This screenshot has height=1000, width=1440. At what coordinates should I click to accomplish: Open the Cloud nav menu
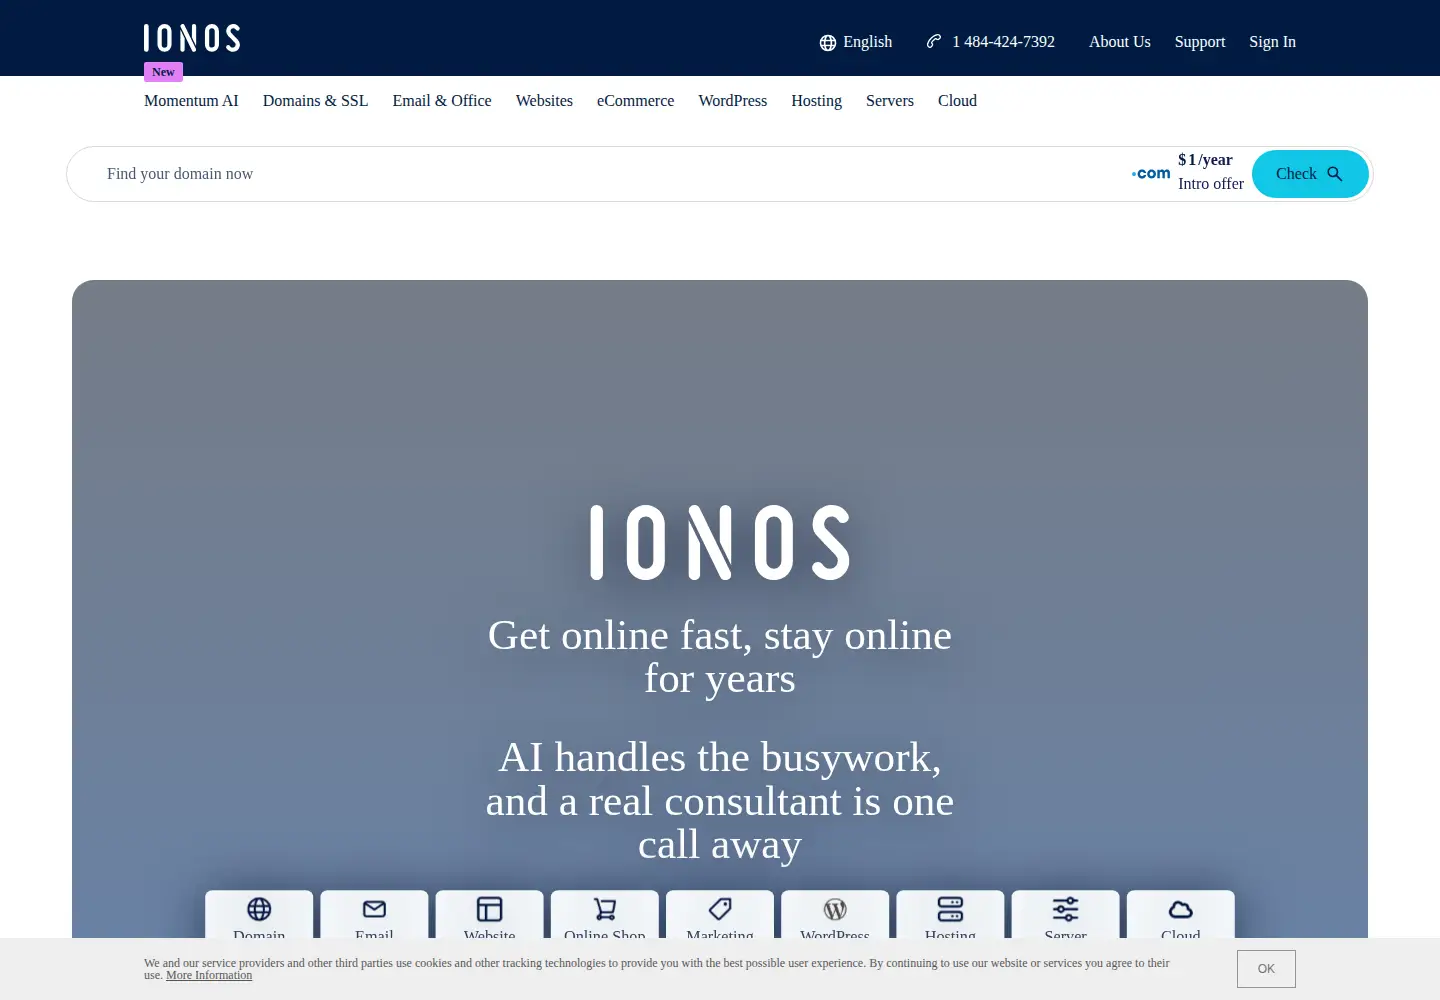coord(957,101)
